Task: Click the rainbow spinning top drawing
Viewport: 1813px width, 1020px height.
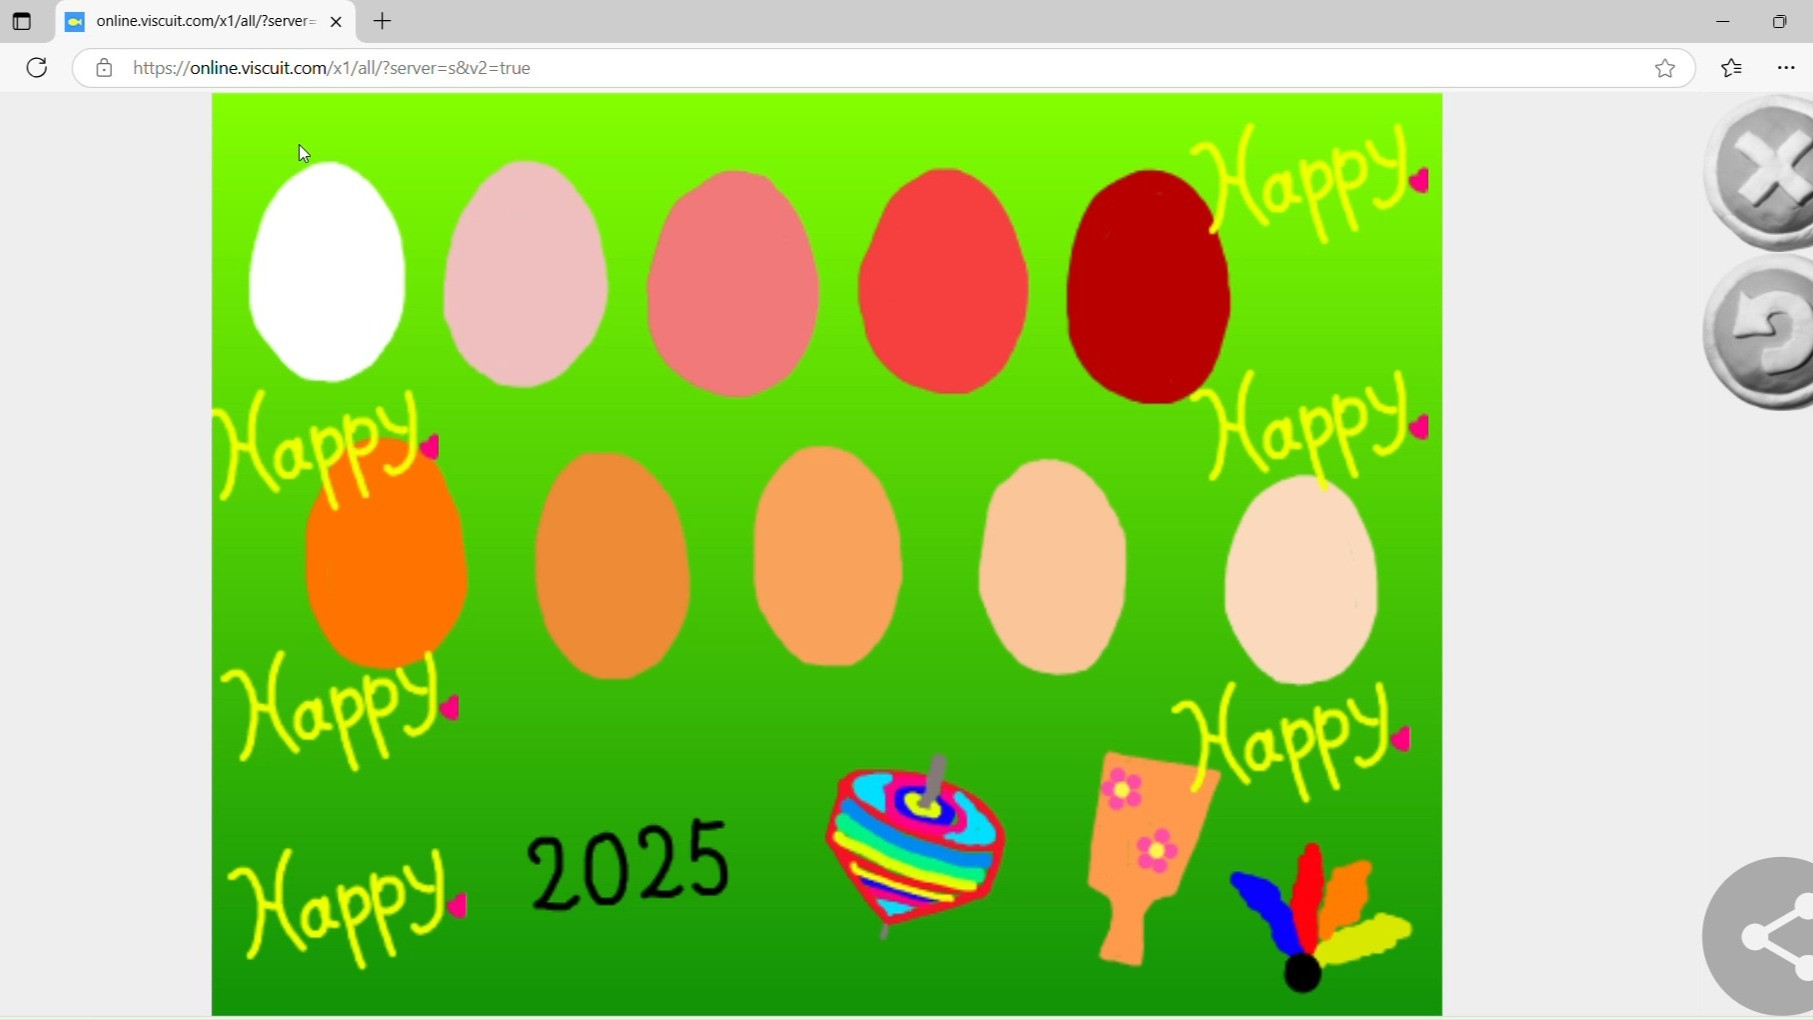Action: coord(915,846)
